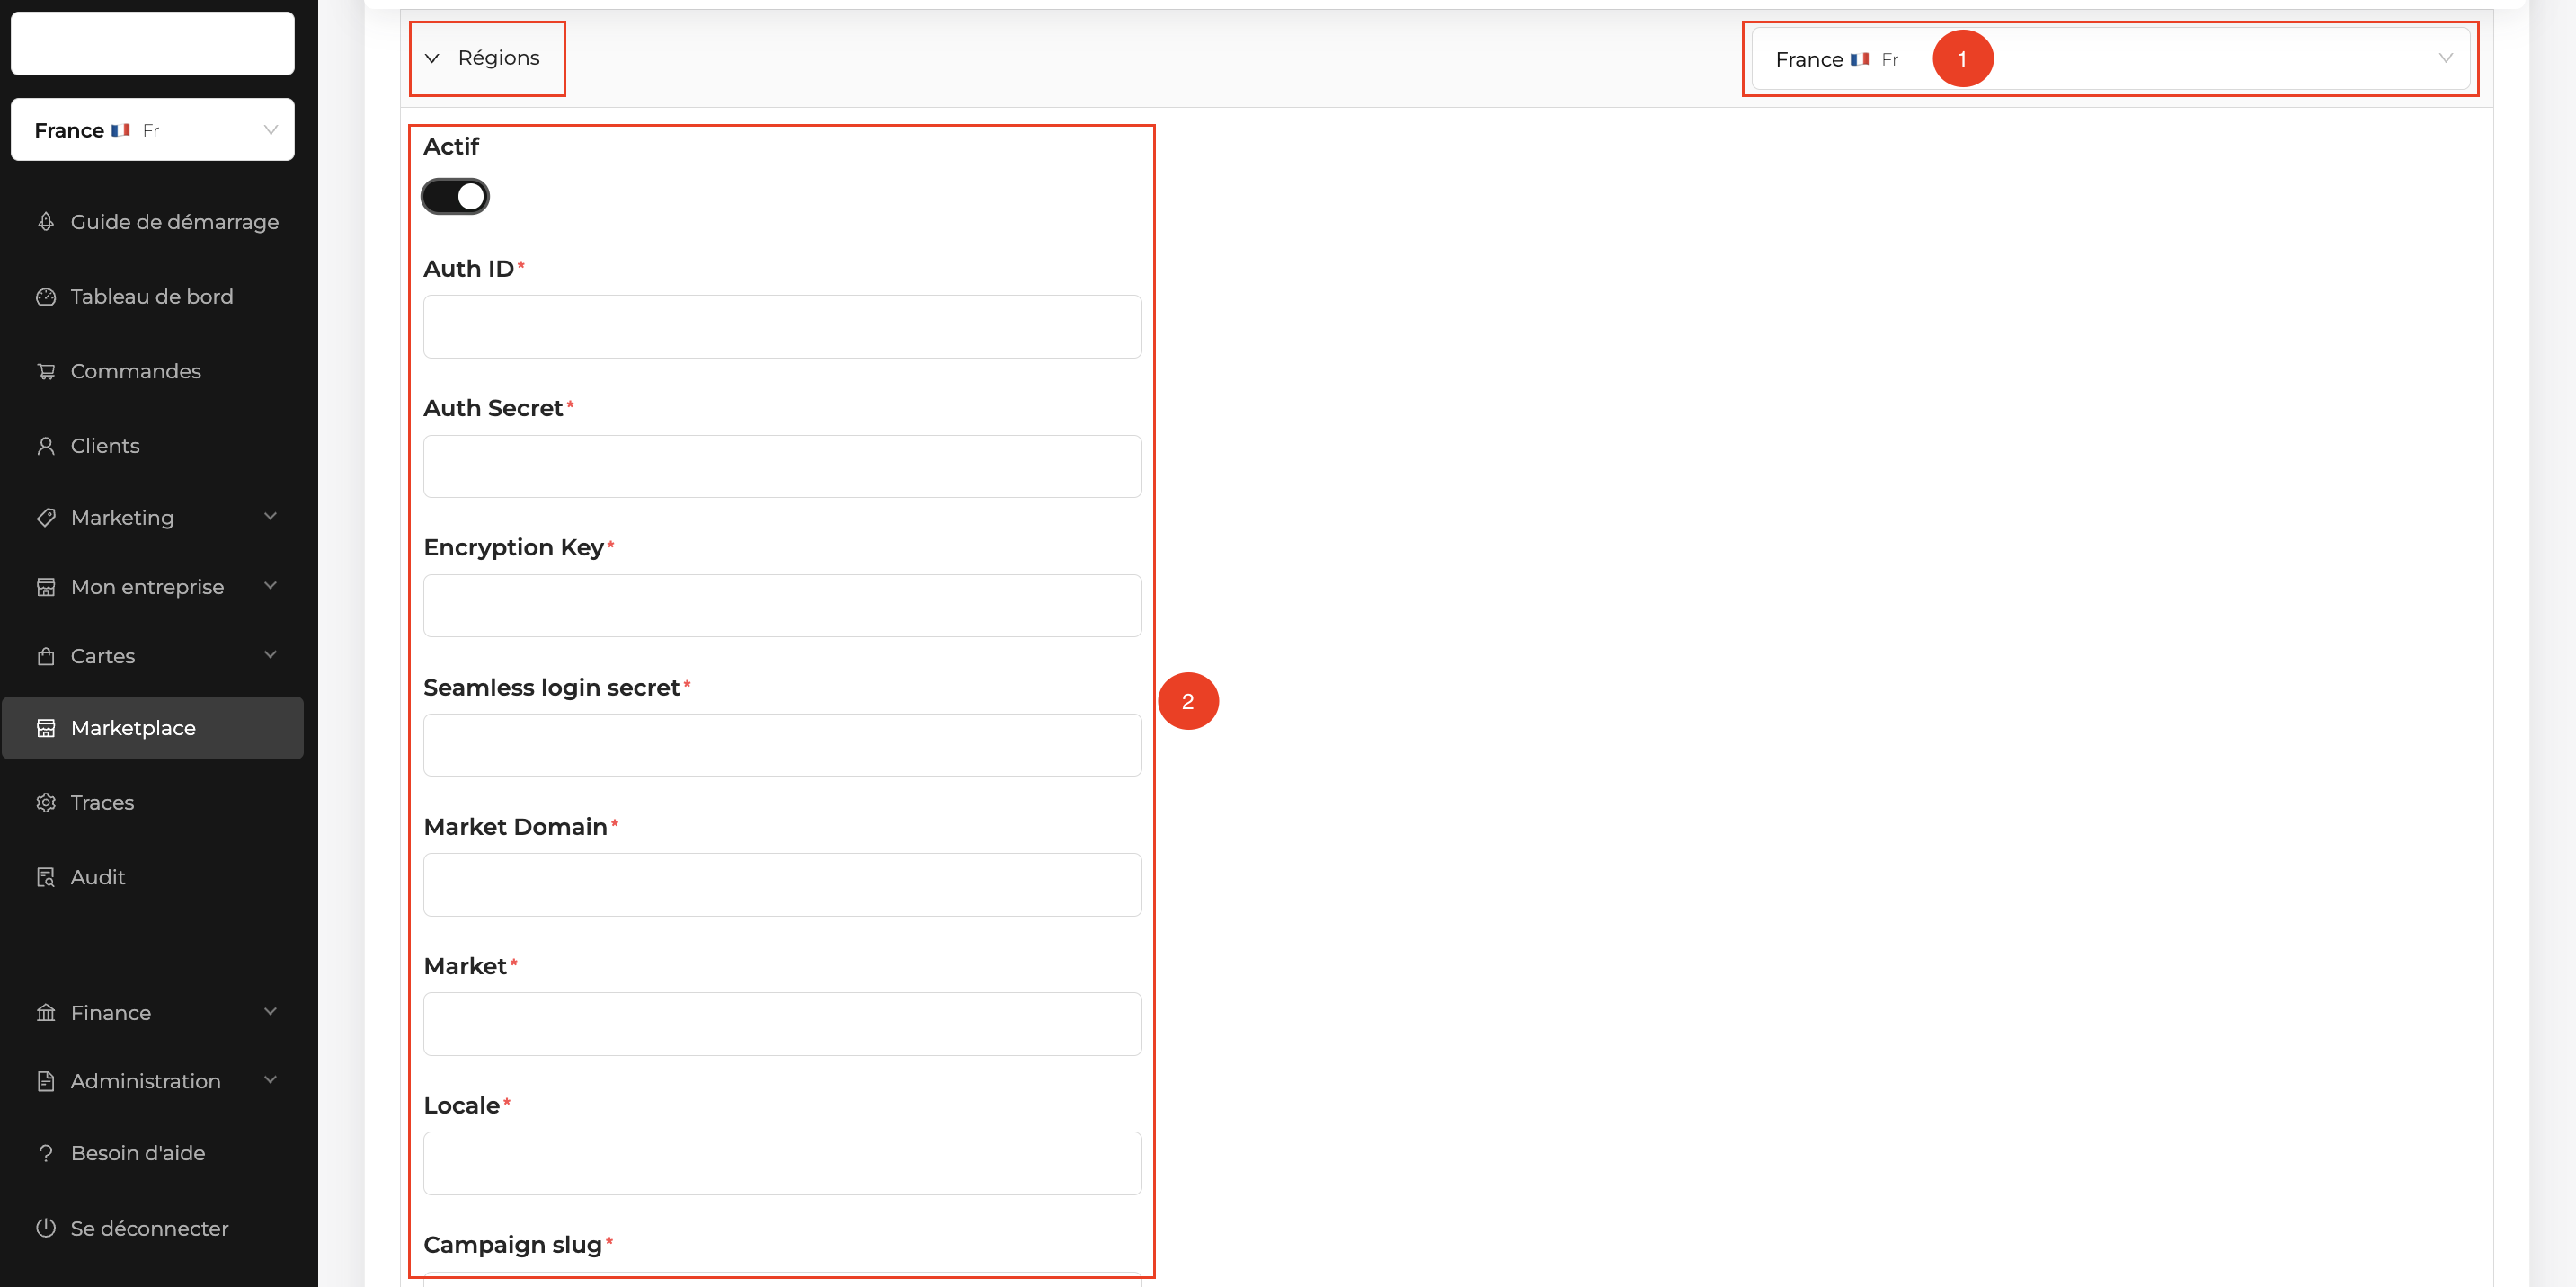
Task: Focus the Auth Secret input field
Action: 782,466
